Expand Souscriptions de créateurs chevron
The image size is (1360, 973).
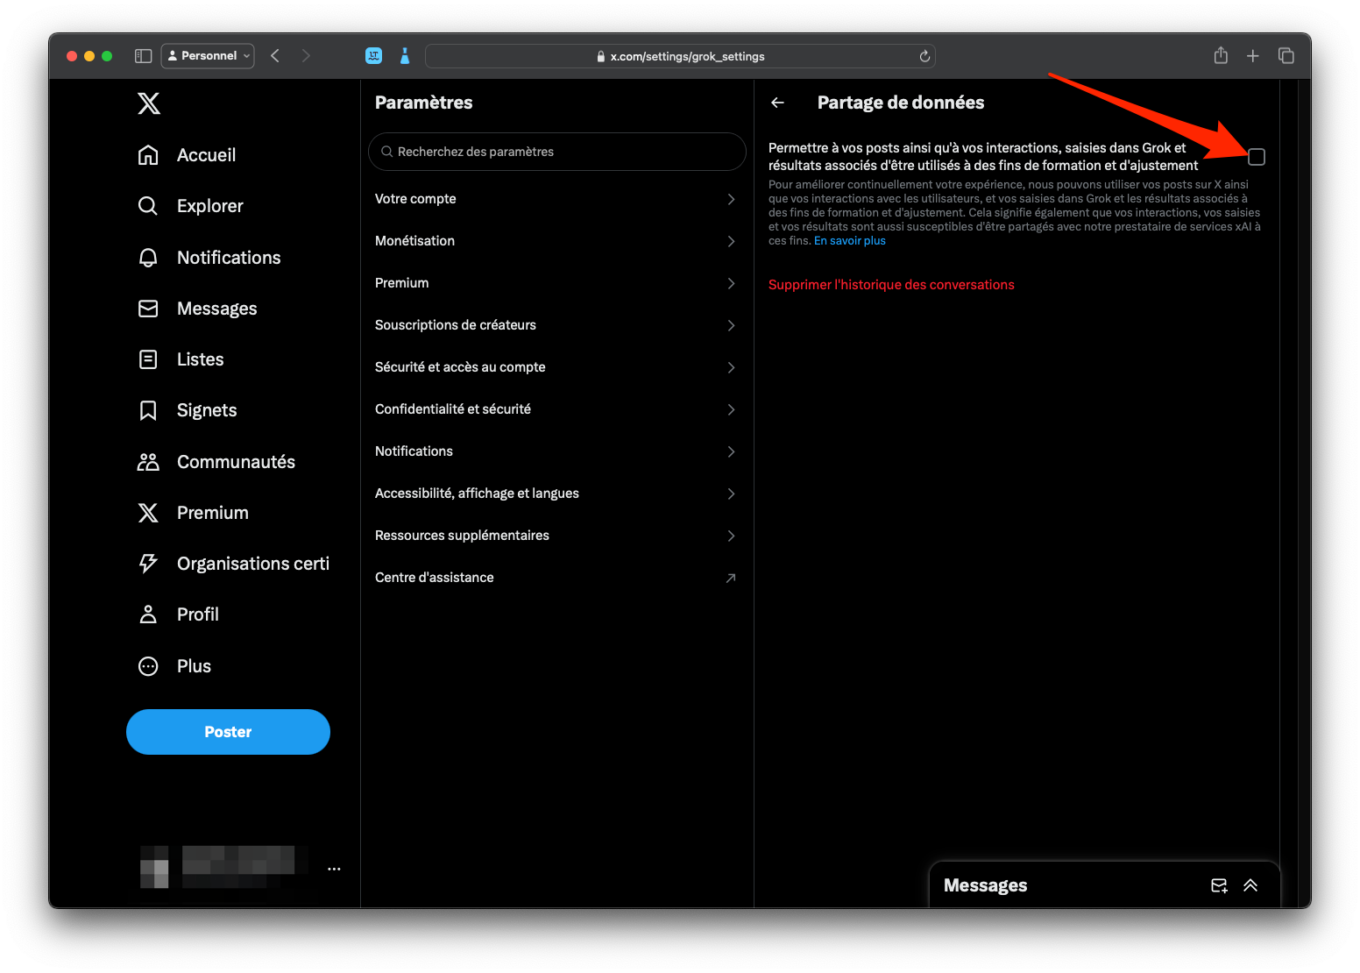click(731, 325)
